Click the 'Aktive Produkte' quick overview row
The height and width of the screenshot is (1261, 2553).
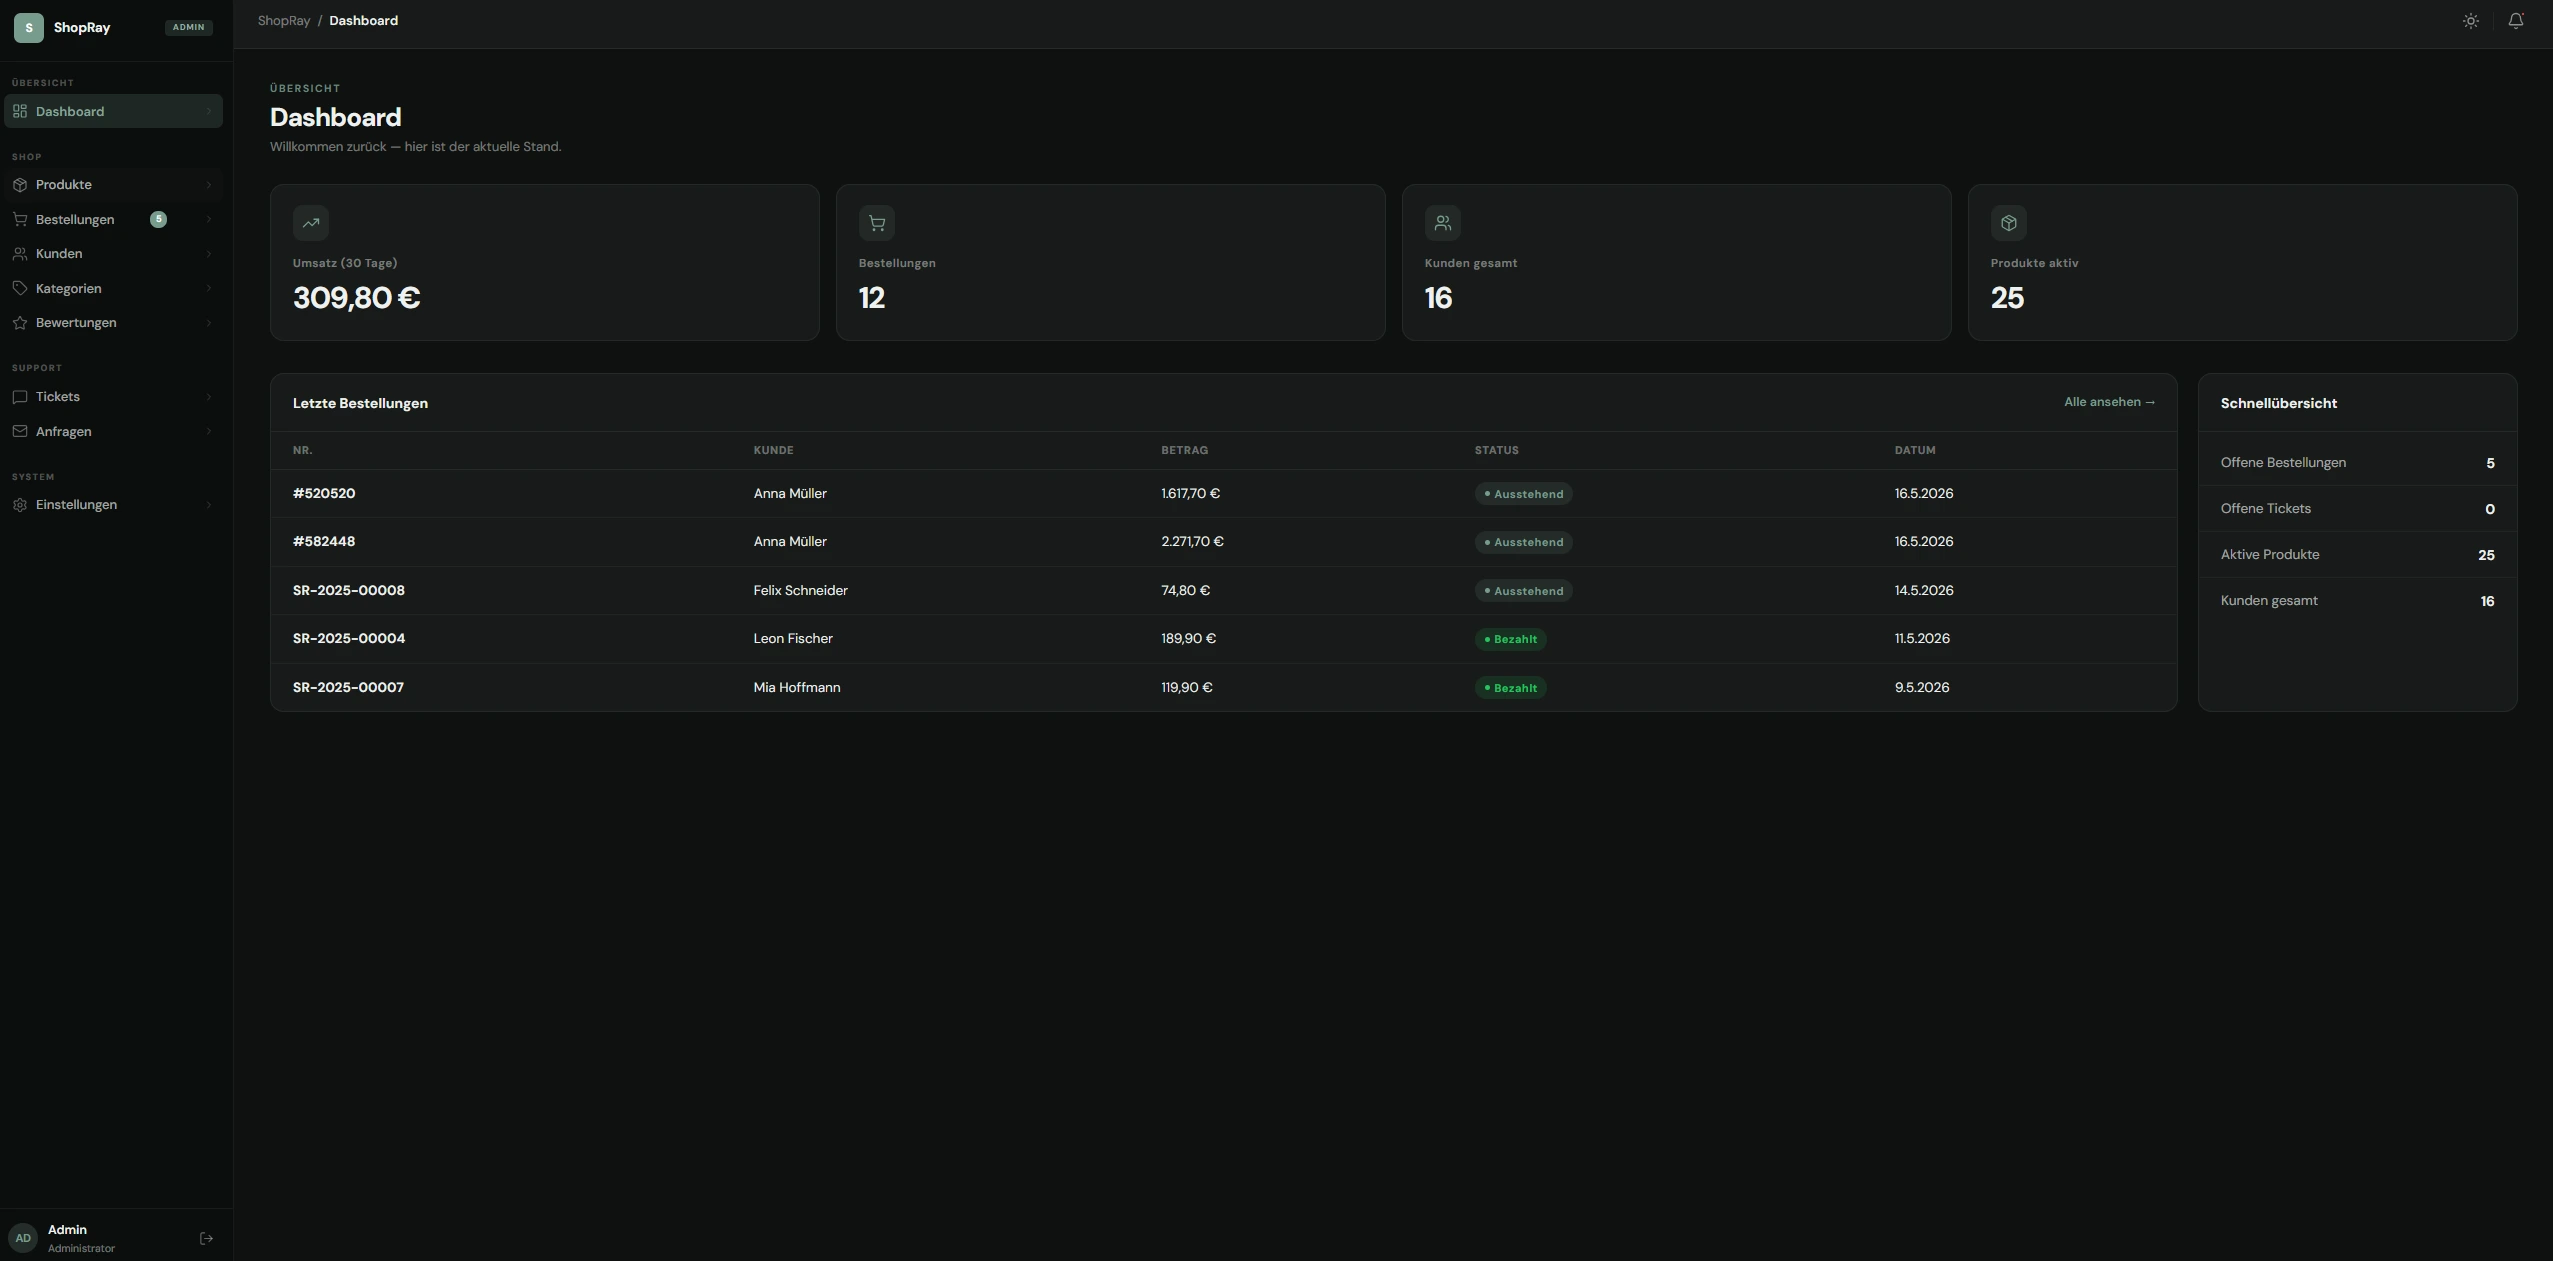(x=2357, y=555)
